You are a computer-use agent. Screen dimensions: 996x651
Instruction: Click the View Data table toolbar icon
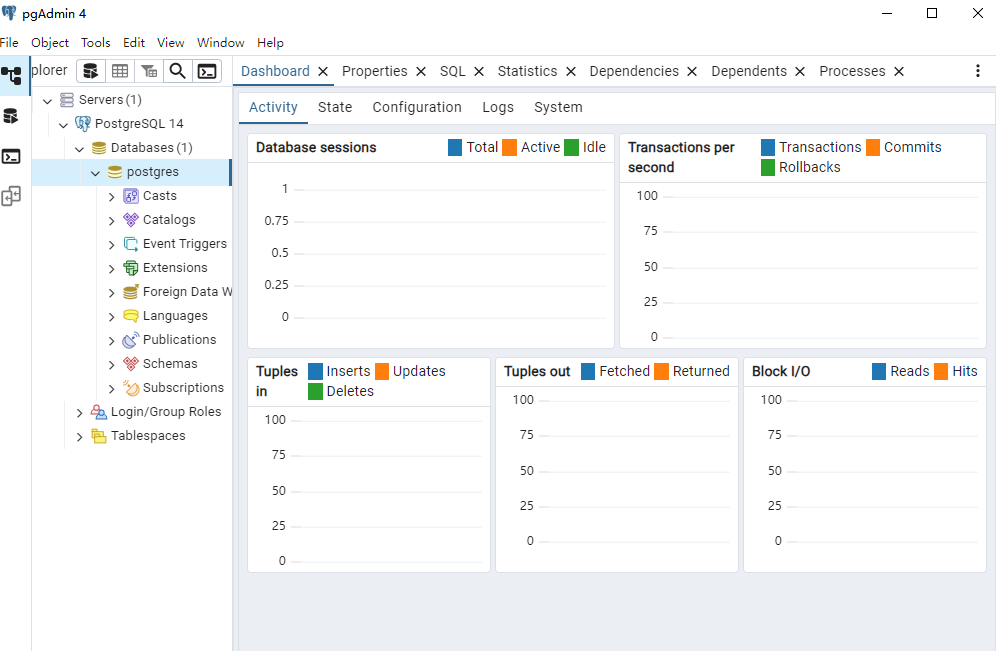point(120,71)
